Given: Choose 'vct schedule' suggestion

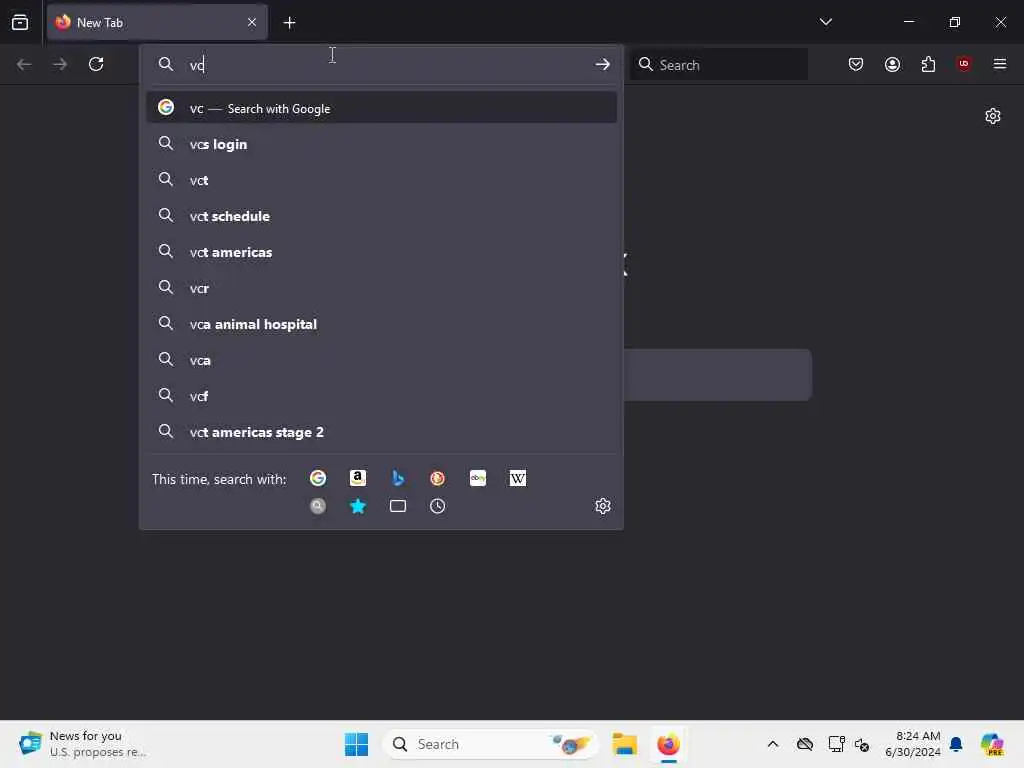Looking at the screenshot, I should click(381, 216).
